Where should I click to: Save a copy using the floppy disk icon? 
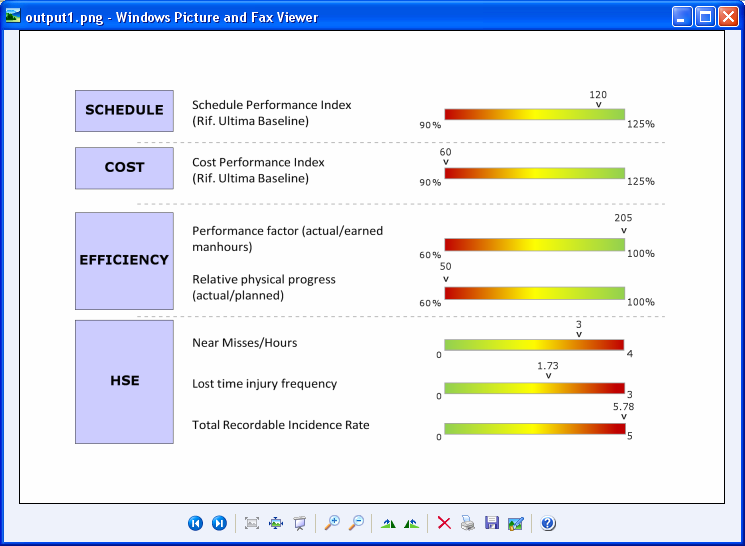click(x=491, y=523)
